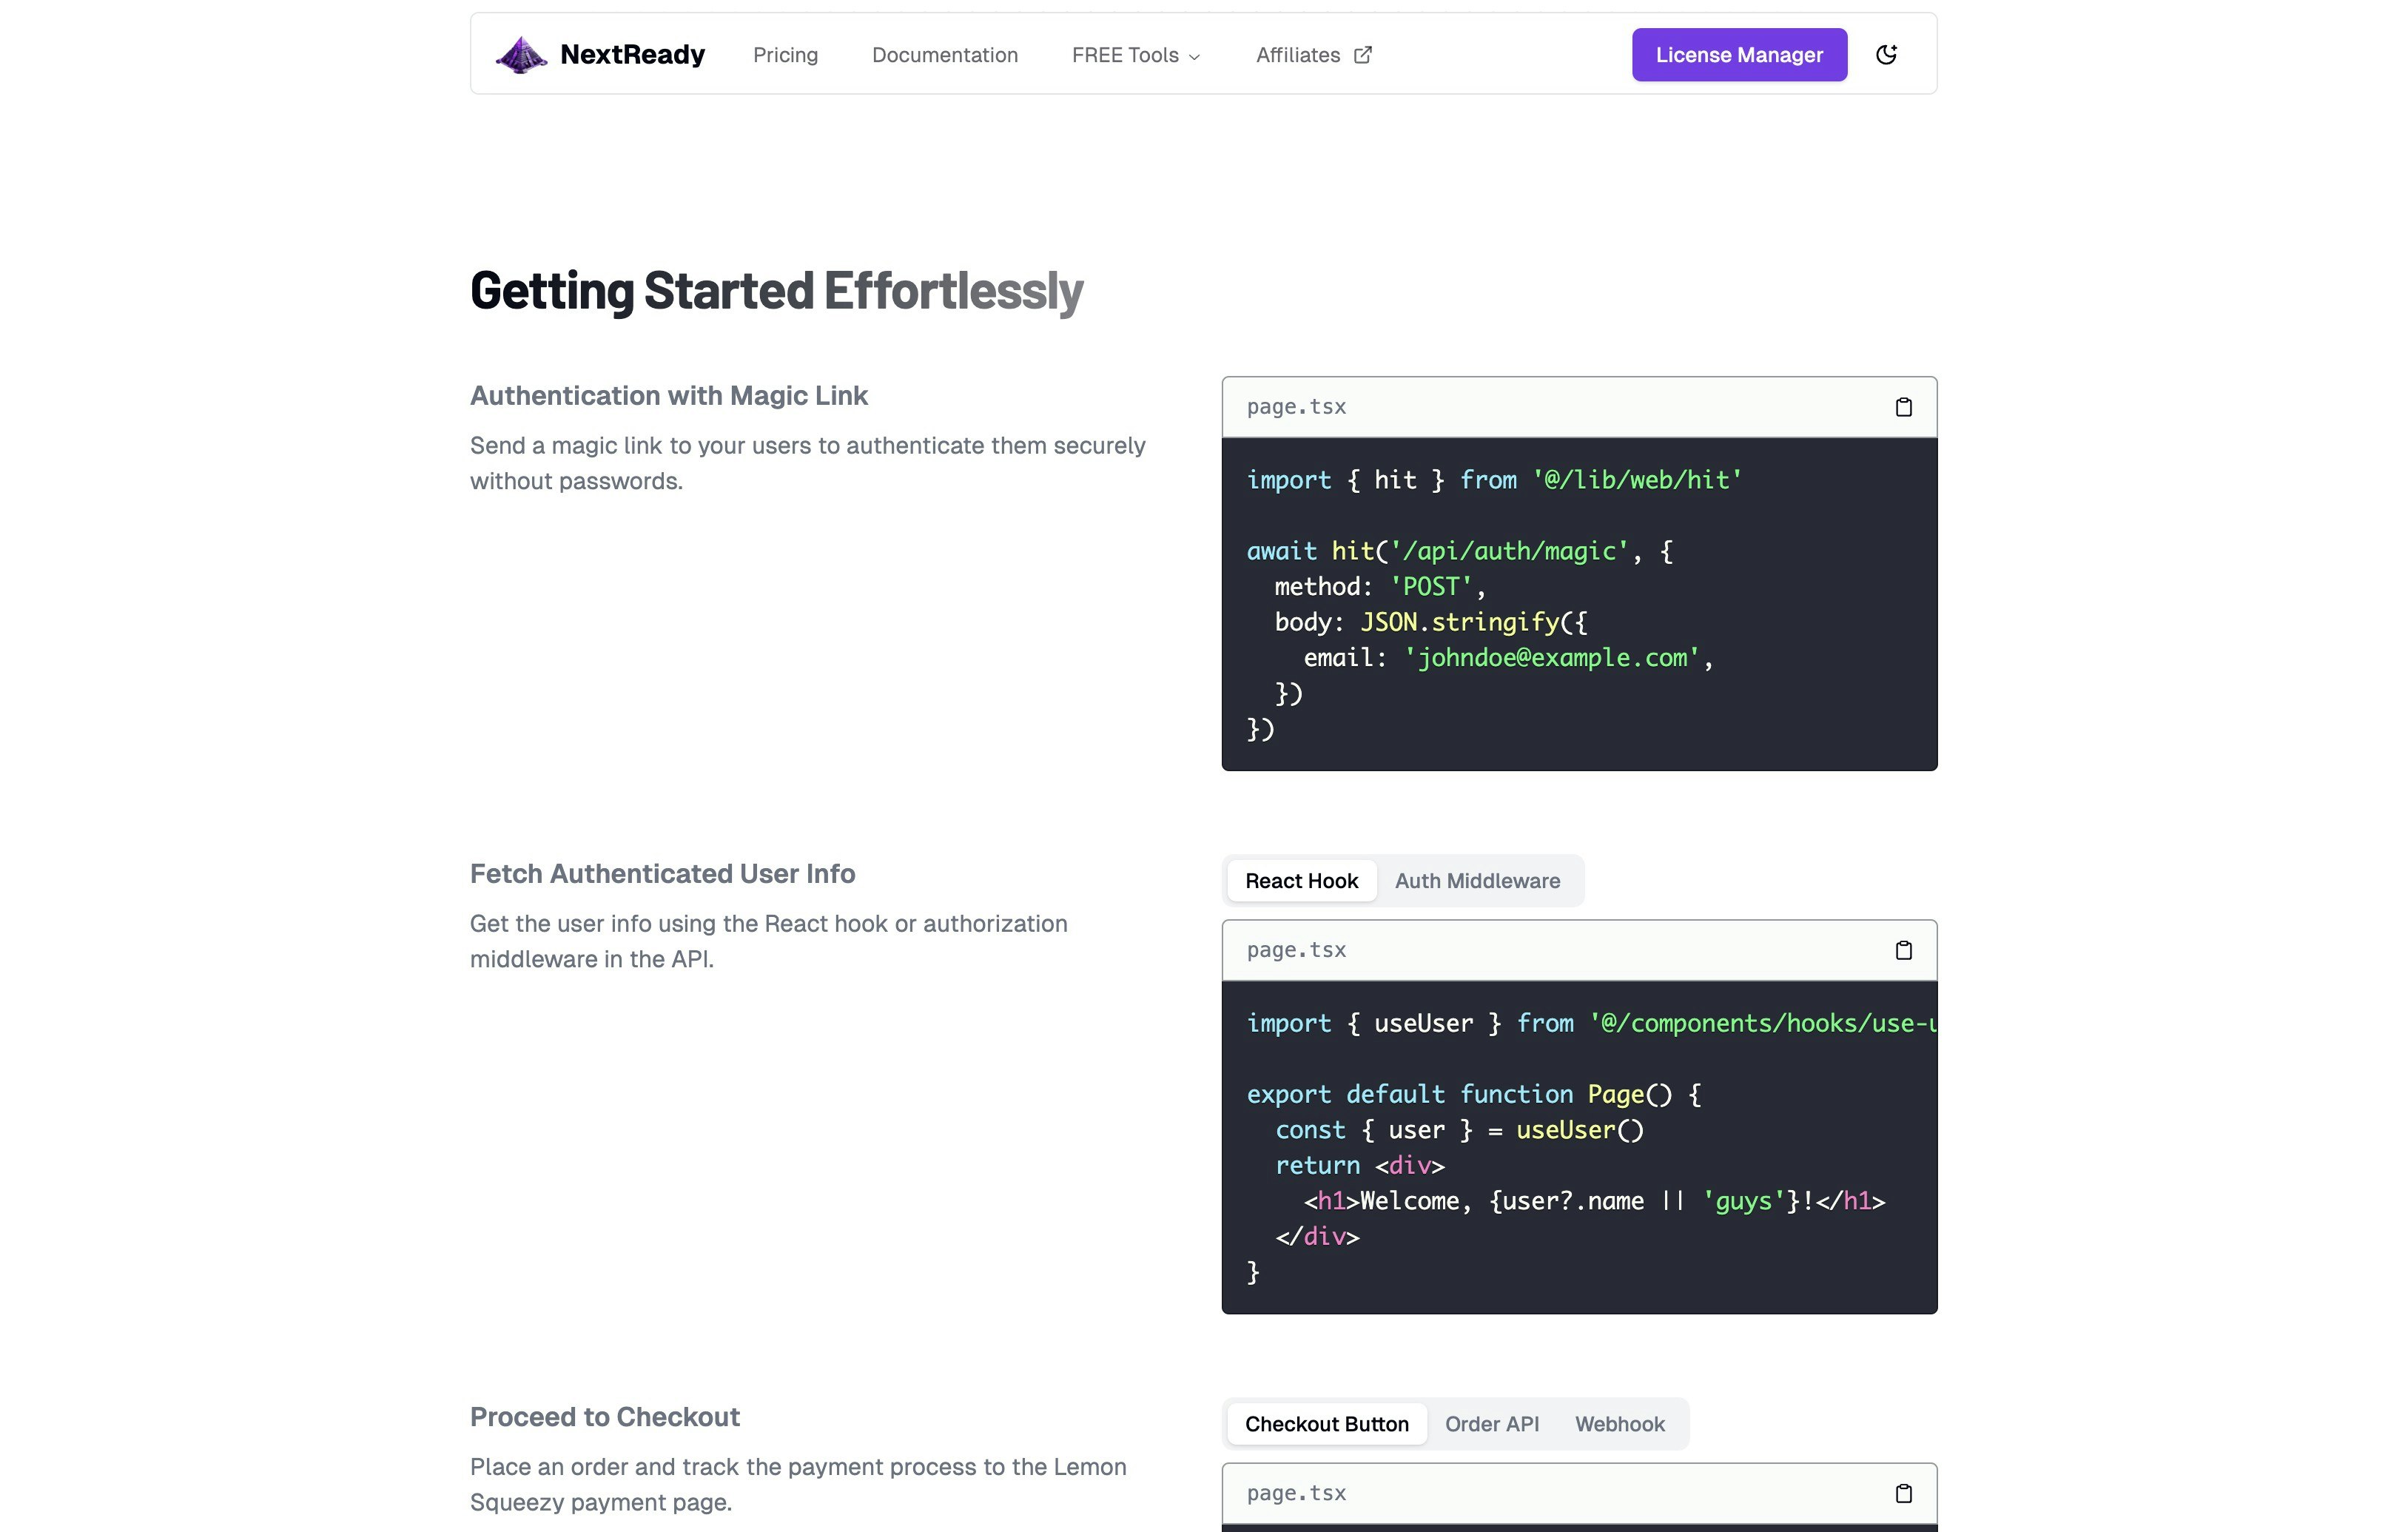
Task: Toggle dark mode with the moon icon
Action: point(1885,55)
